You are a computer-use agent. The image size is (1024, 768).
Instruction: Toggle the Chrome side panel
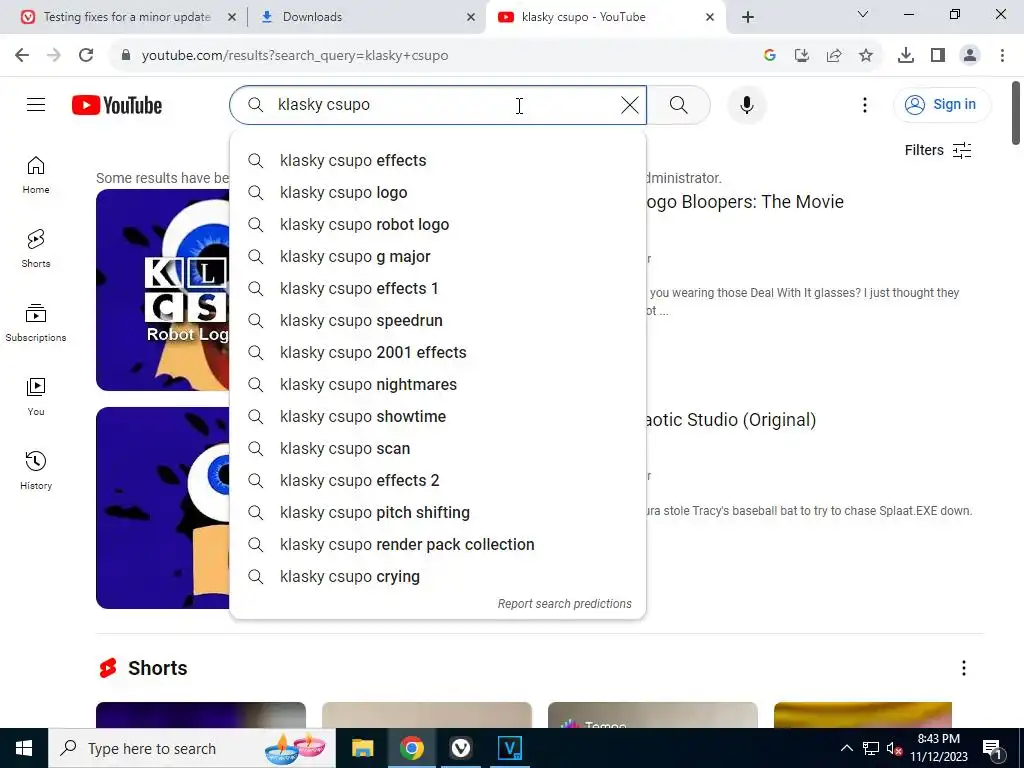[938, 56]
